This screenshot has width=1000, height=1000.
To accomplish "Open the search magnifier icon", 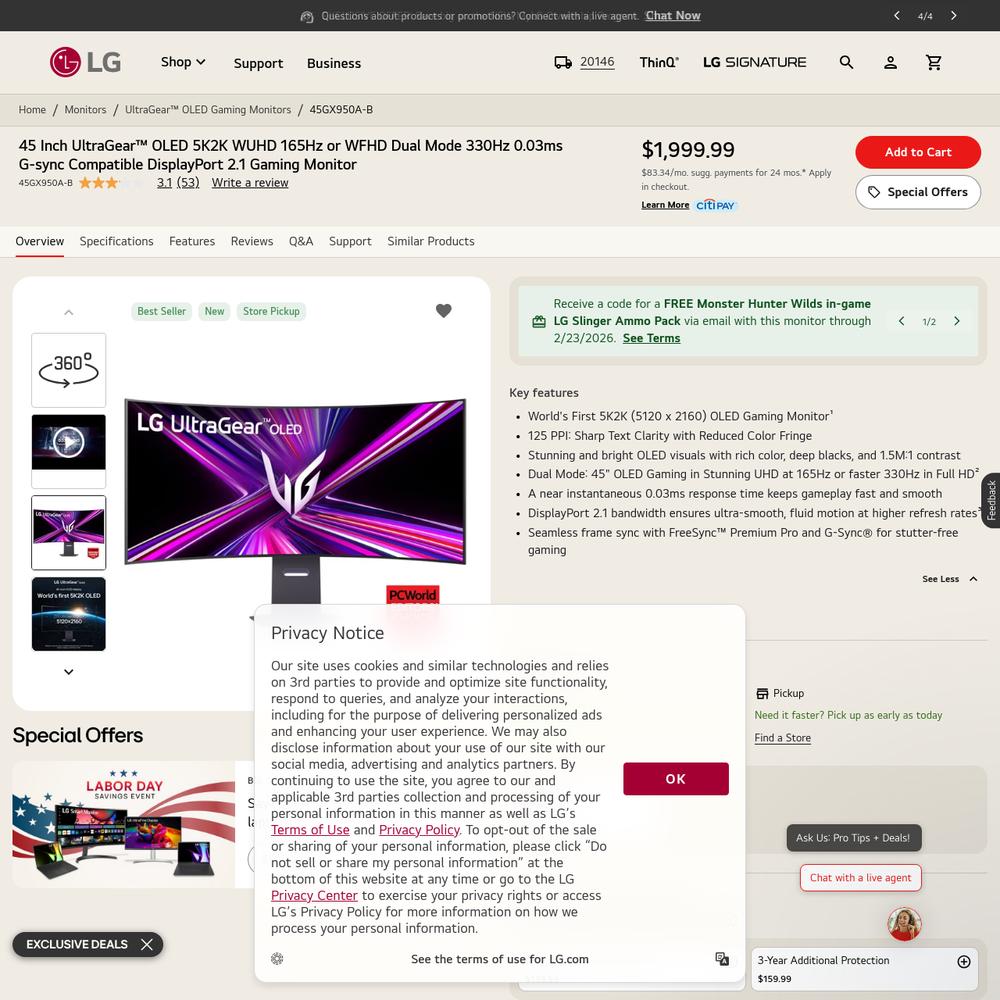I will coord(846,62).
